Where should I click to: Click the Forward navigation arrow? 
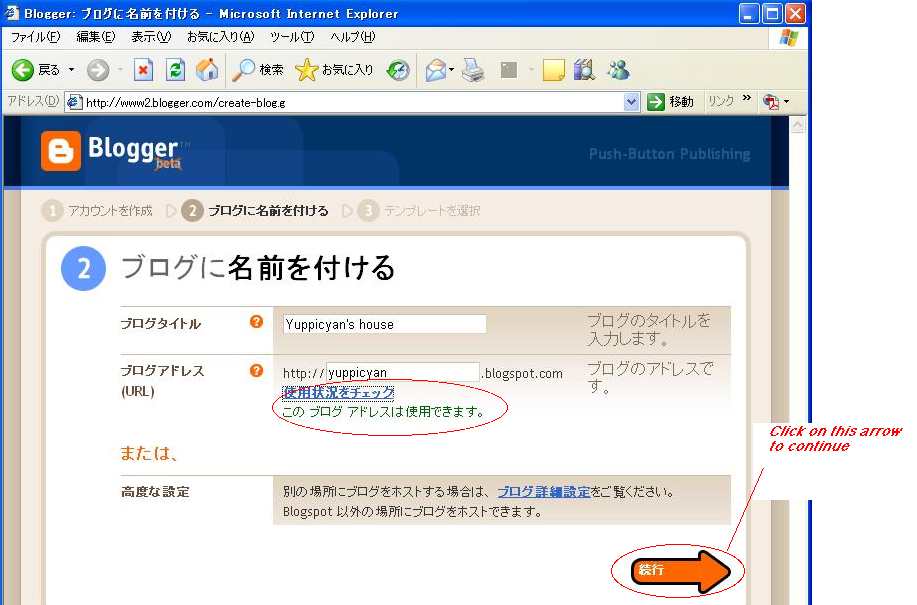[x=98, y=71]
